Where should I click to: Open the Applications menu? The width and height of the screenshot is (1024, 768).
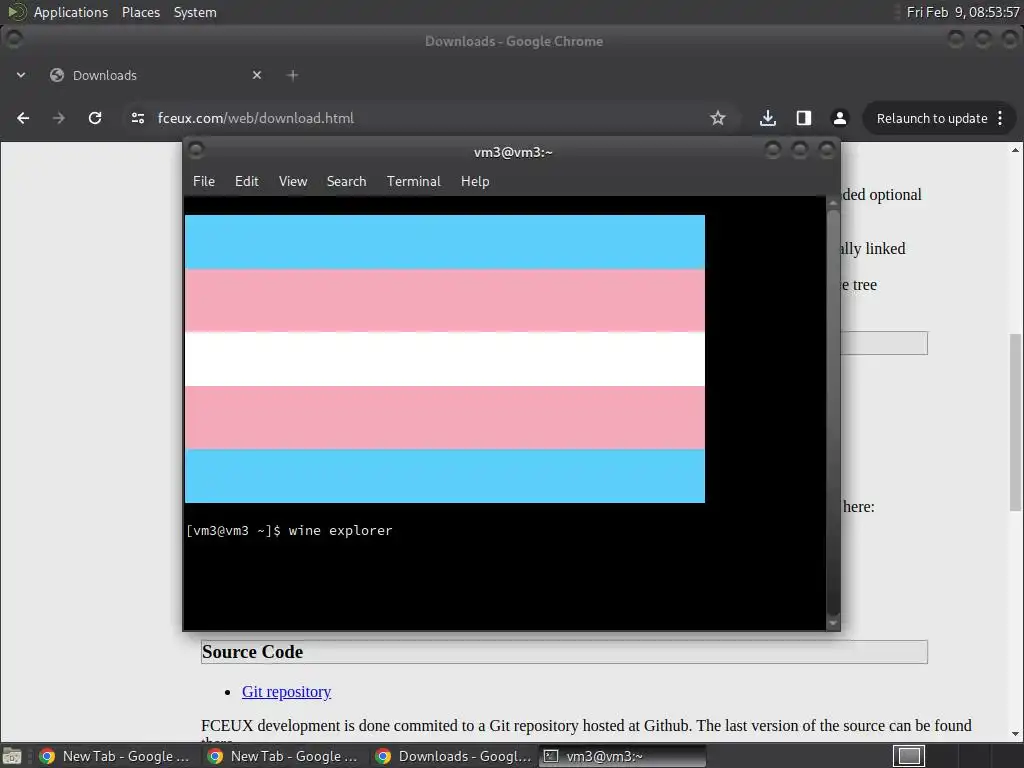(x=71, y=12)
